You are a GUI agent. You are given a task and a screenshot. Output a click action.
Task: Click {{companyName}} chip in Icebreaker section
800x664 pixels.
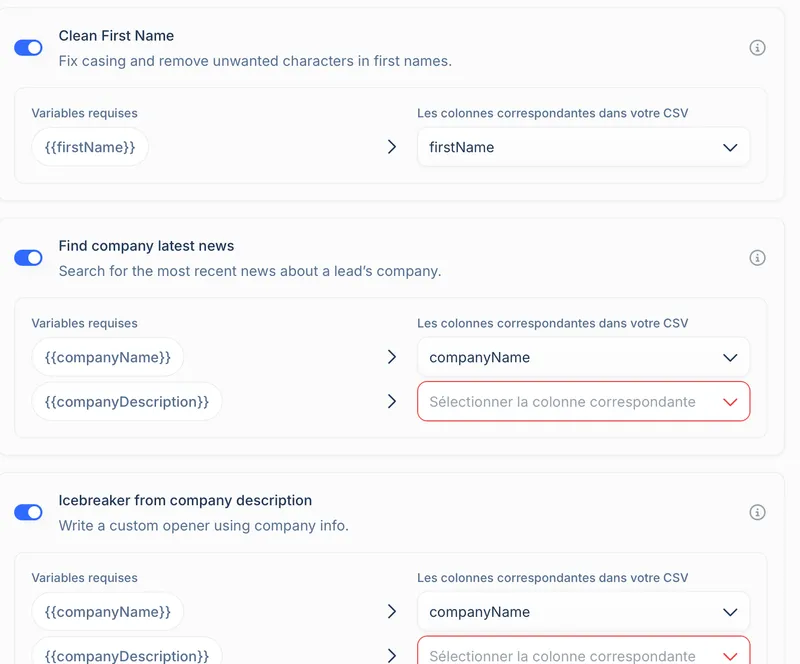click(x=108, y=612)
